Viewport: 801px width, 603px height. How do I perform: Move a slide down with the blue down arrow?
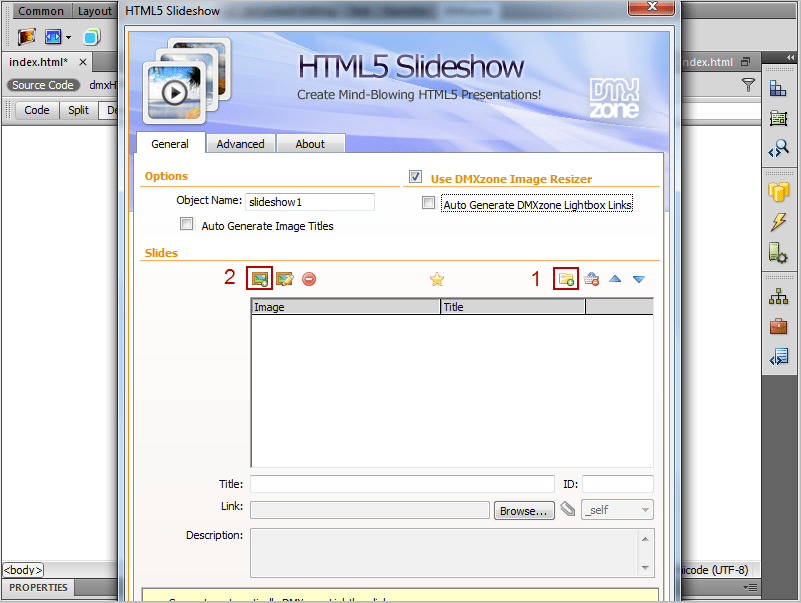pos(638,279)
